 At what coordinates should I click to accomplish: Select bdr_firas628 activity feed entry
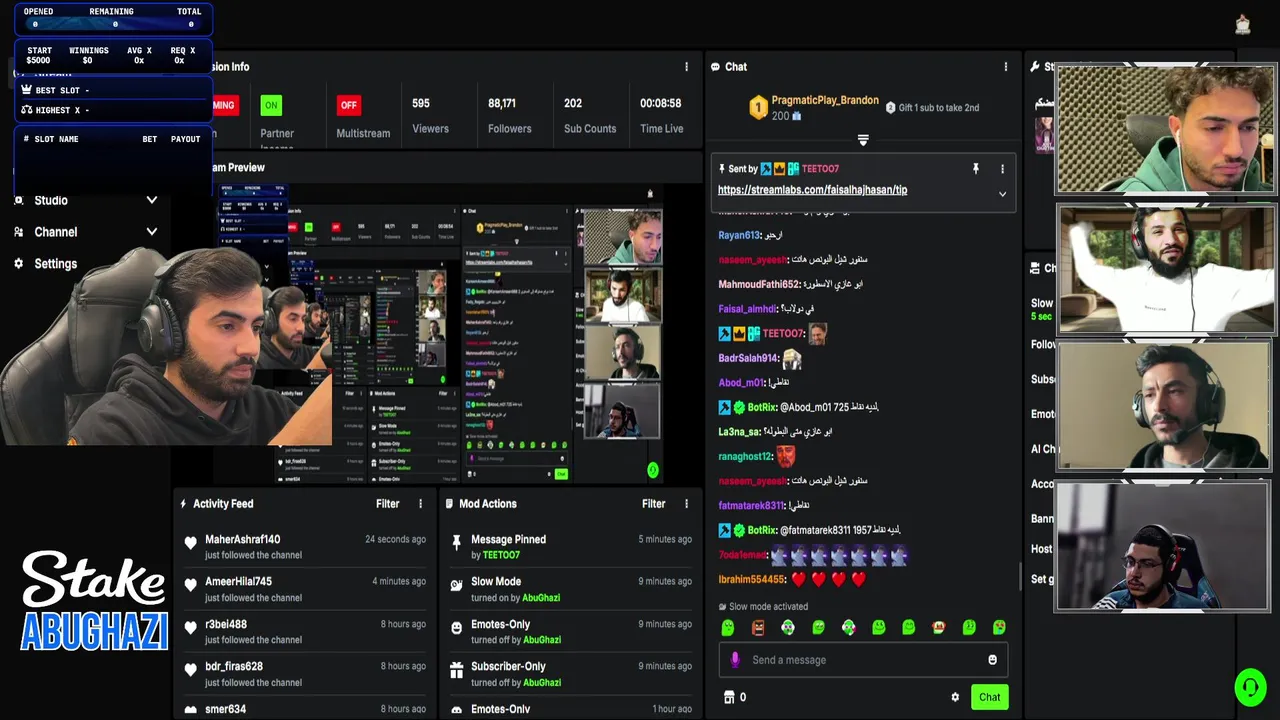coord(305,673)
